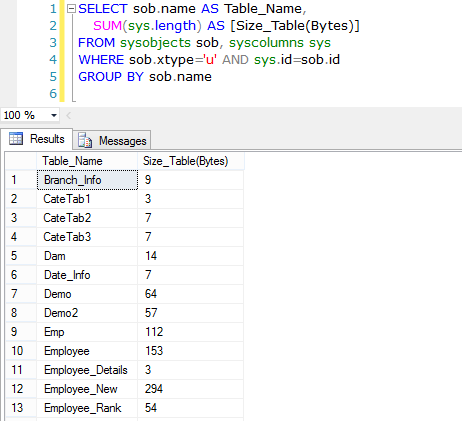Click the WHERE keyword in line 4

coord(101,60)
